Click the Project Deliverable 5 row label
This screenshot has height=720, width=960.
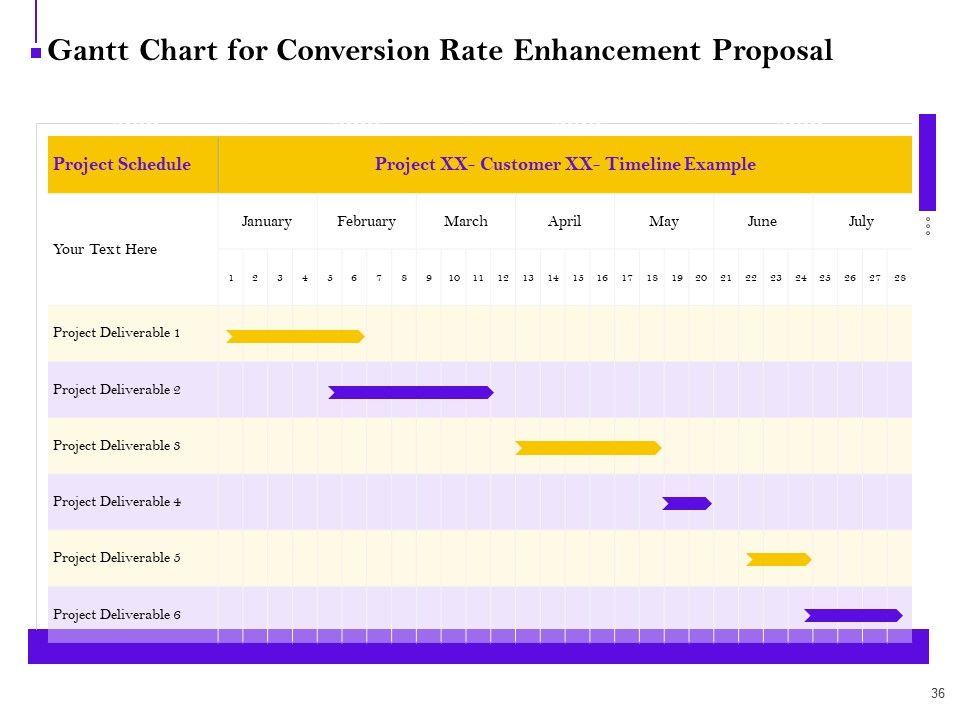click(116, 558)
